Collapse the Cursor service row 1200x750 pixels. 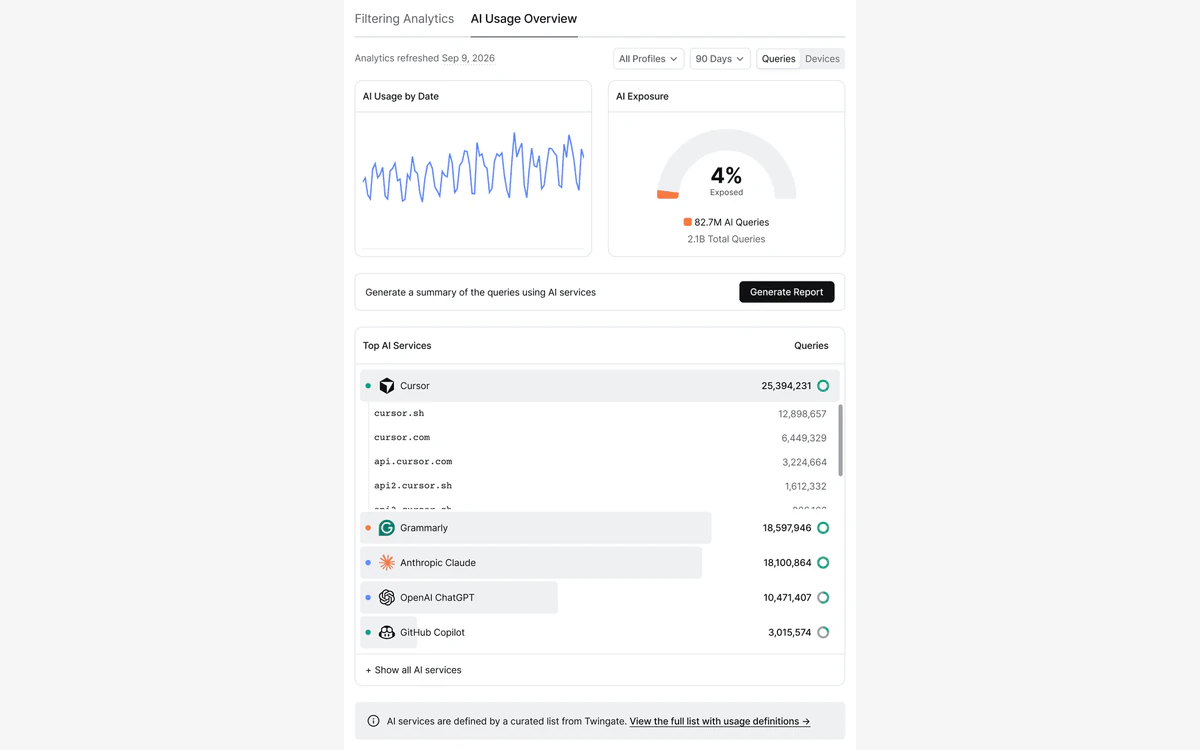click(600, 386)
